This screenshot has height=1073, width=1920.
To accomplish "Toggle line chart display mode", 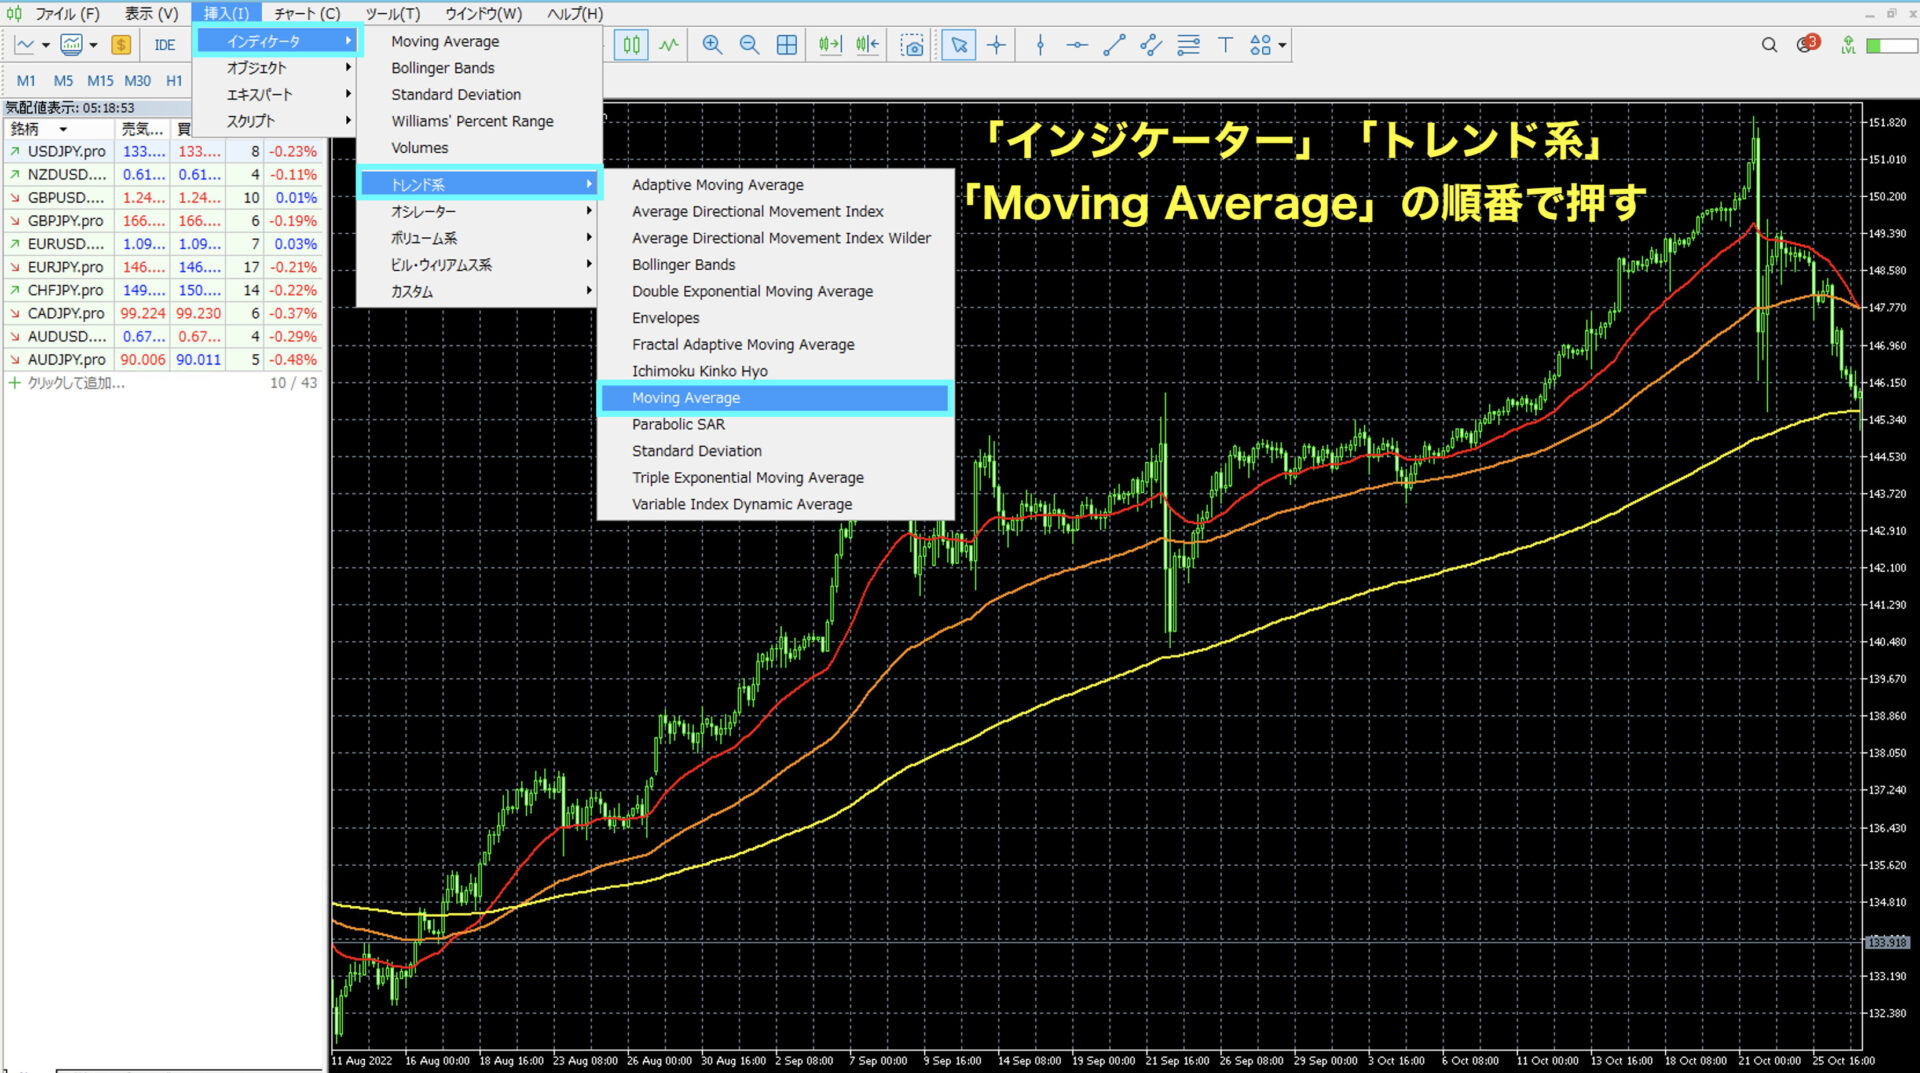I will pyautogui.click(x=669, y=45).
